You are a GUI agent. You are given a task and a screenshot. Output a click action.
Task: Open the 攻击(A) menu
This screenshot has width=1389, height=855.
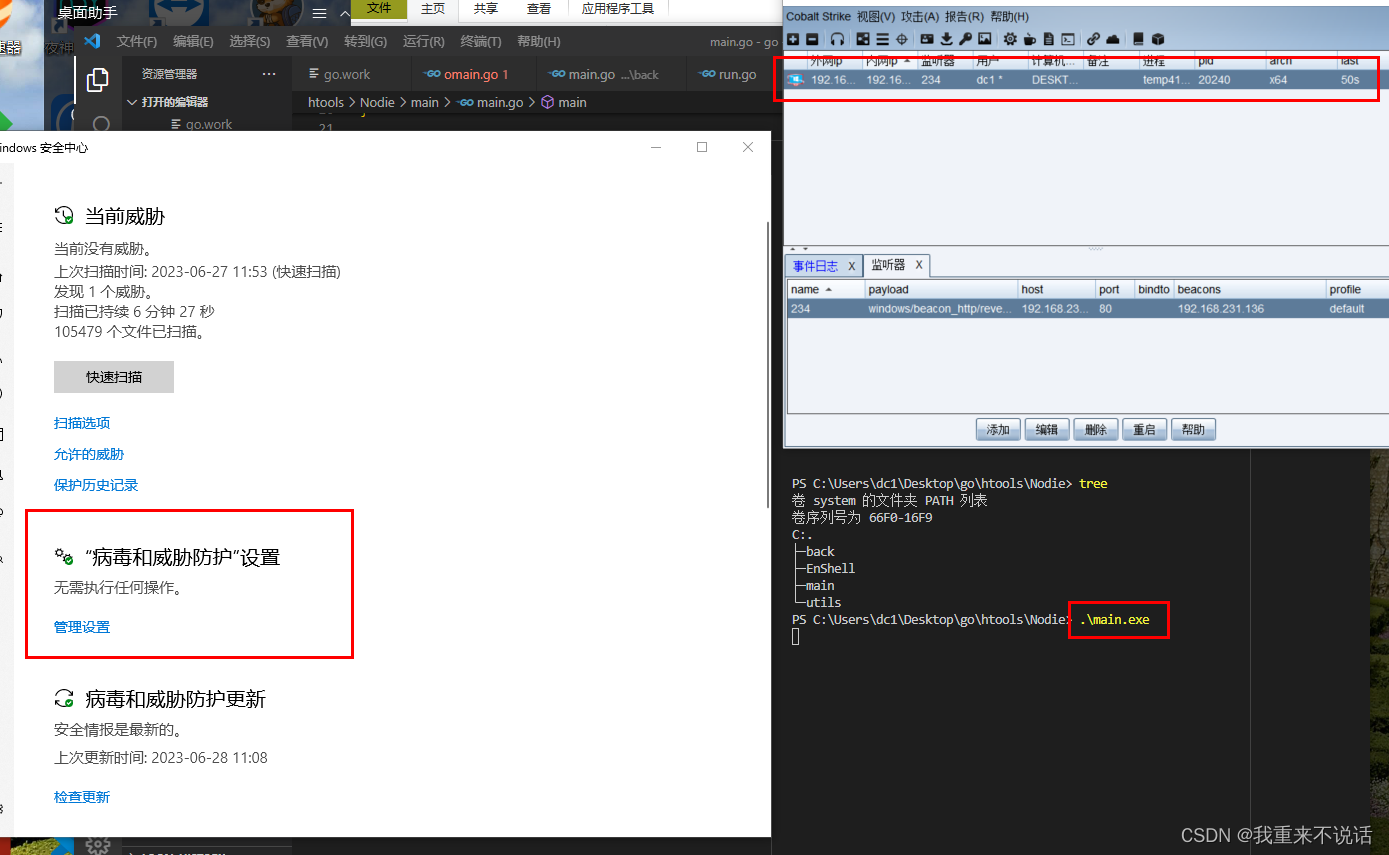[920, 17]
